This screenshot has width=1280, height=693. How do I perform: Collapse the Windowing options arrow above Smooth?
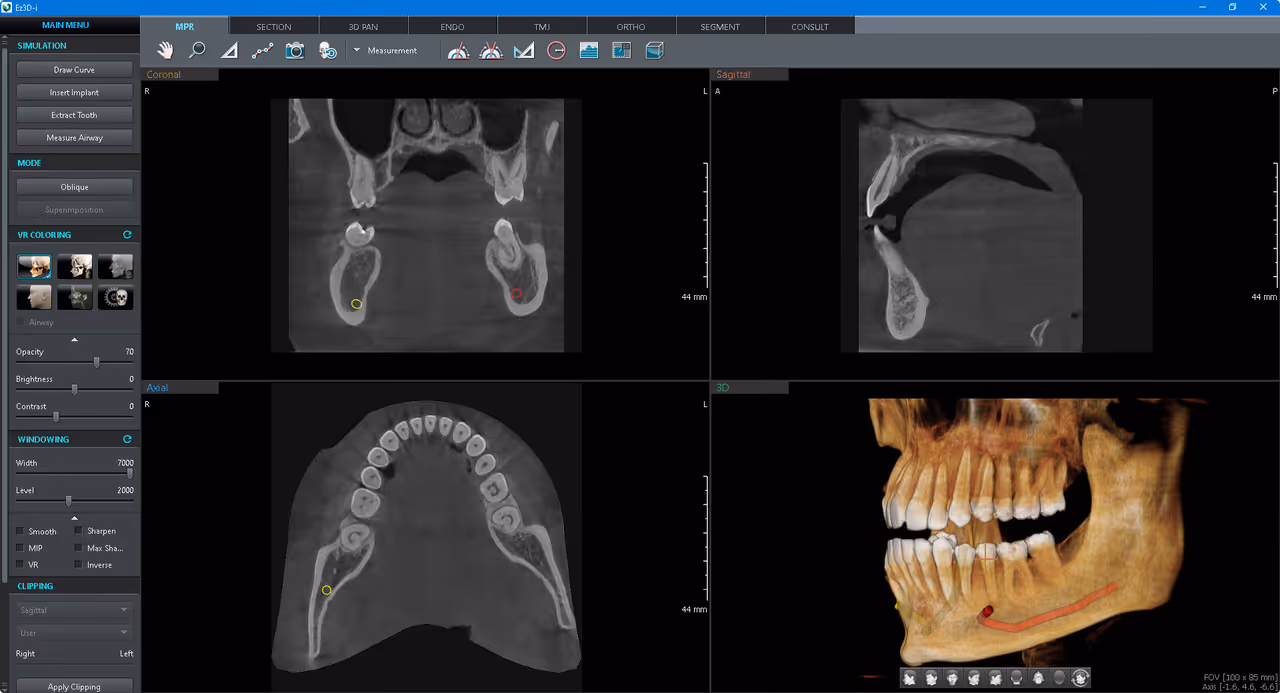point(74,517)
